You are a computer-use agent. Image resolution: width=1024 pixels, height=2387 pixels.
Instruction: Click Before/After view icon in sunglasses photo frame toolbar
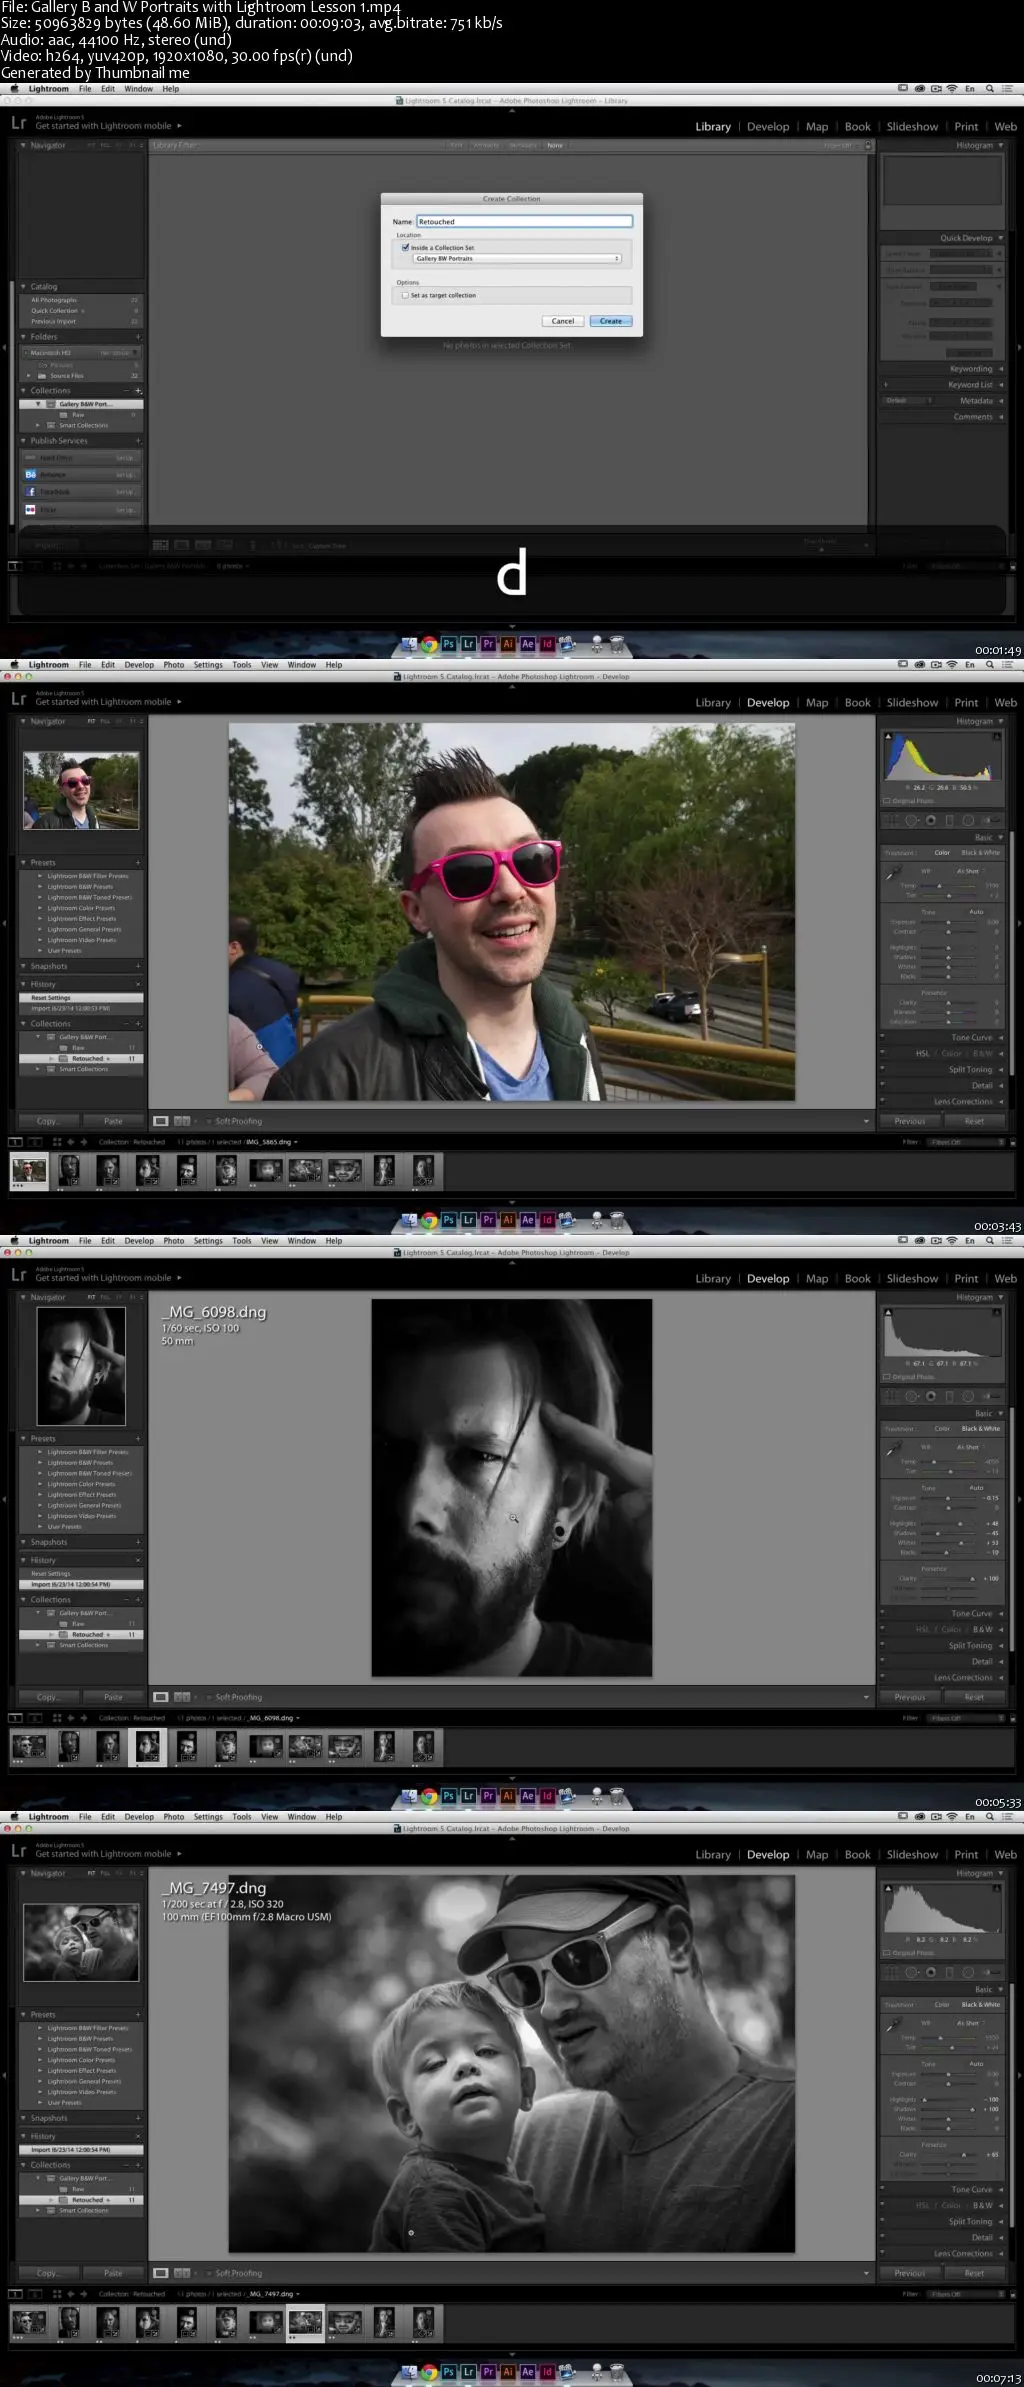pyautogui.click(x=182, y=1121)
